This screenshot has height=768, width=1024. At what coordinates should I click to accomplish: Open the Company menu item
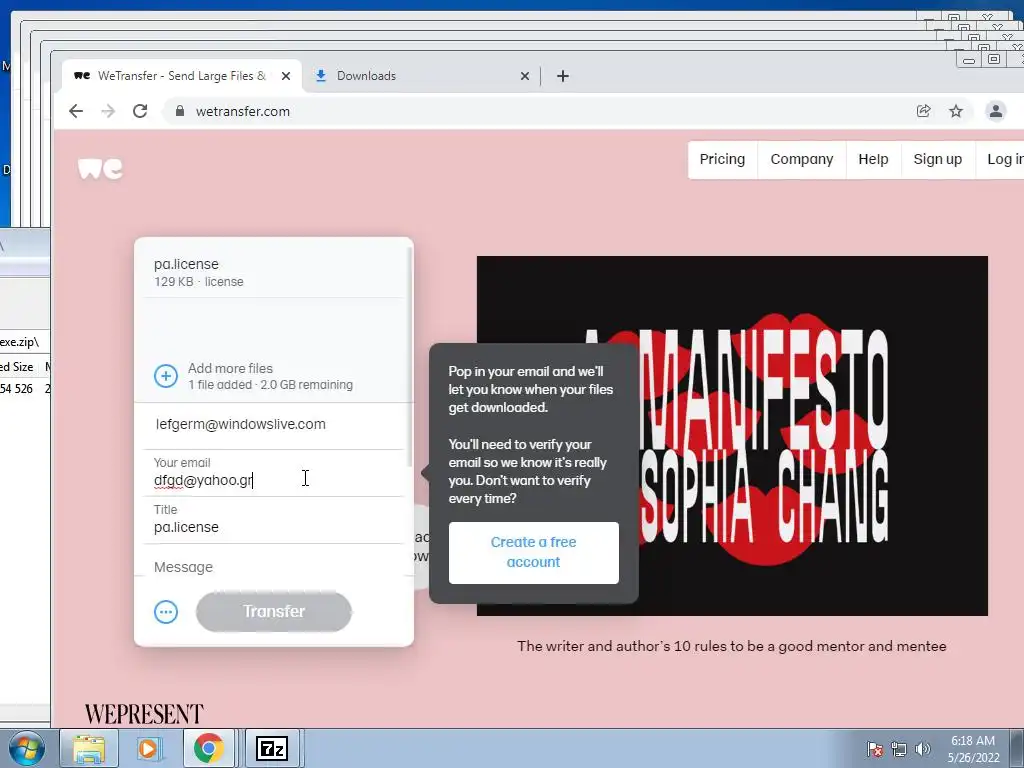802,159
